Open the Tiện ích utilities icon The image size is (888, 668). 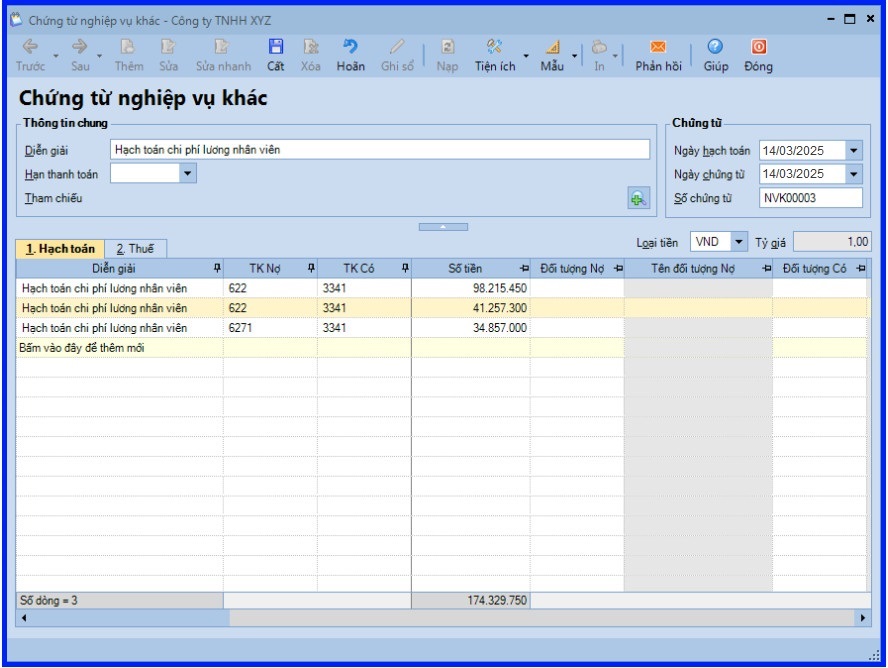[494, 46]
